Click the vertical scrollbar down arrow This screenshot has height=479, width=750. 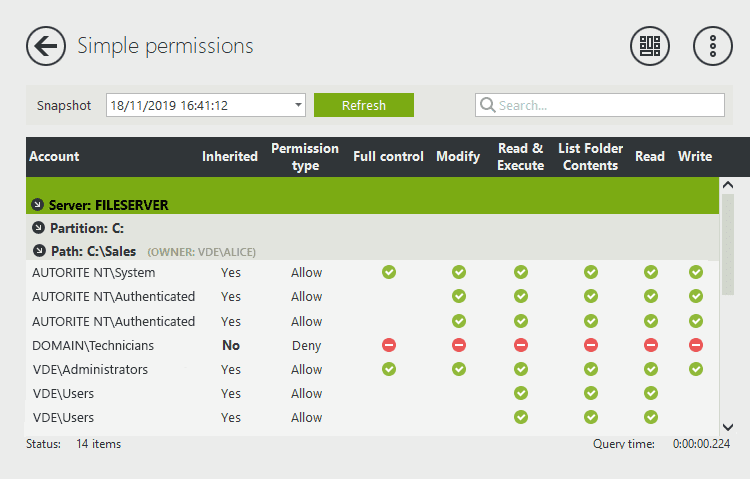(x=728, y=427)
